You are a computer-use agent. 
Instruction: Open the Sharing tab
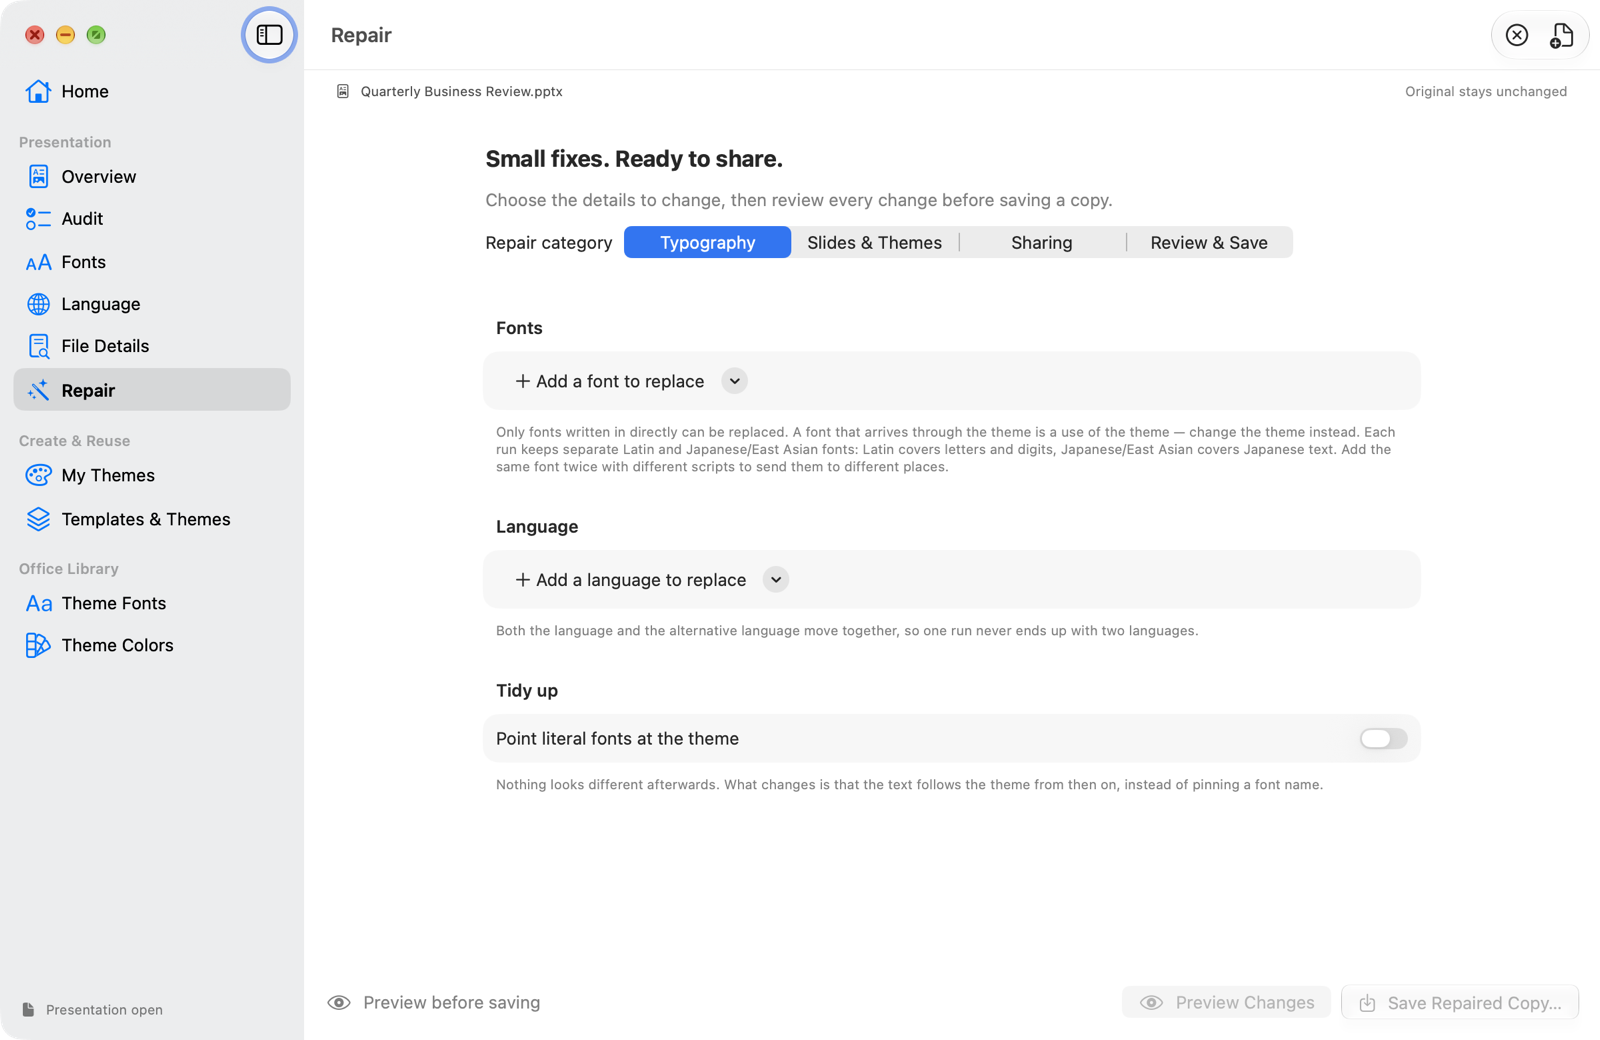(x=1042, y=243)
